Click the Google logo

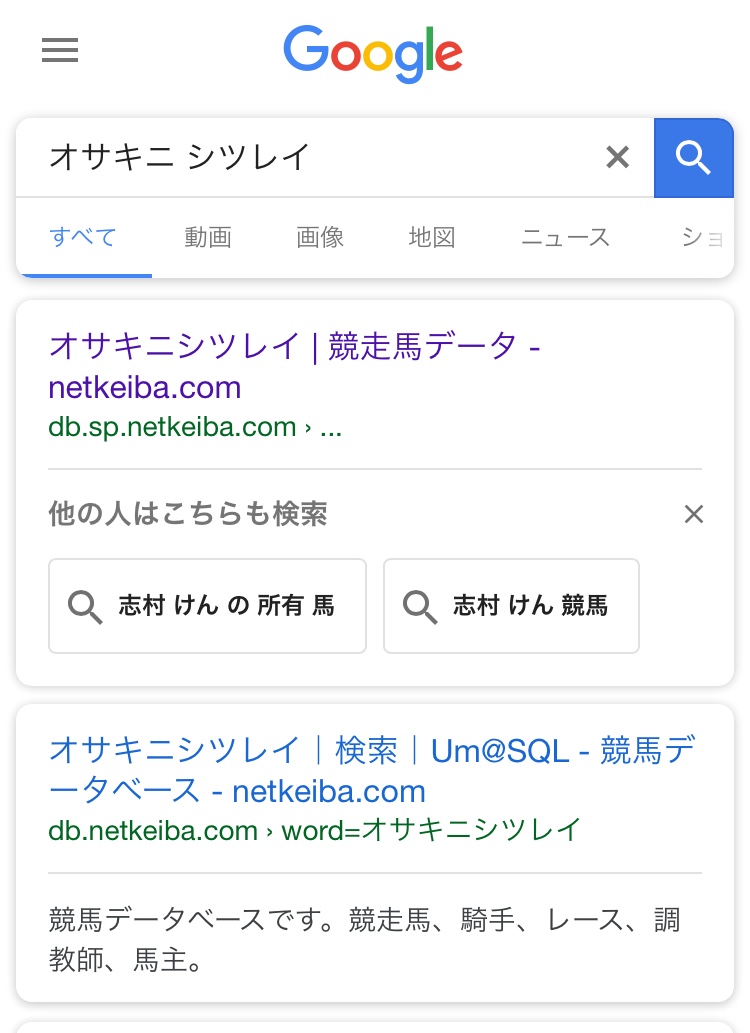tap(373, 53)
